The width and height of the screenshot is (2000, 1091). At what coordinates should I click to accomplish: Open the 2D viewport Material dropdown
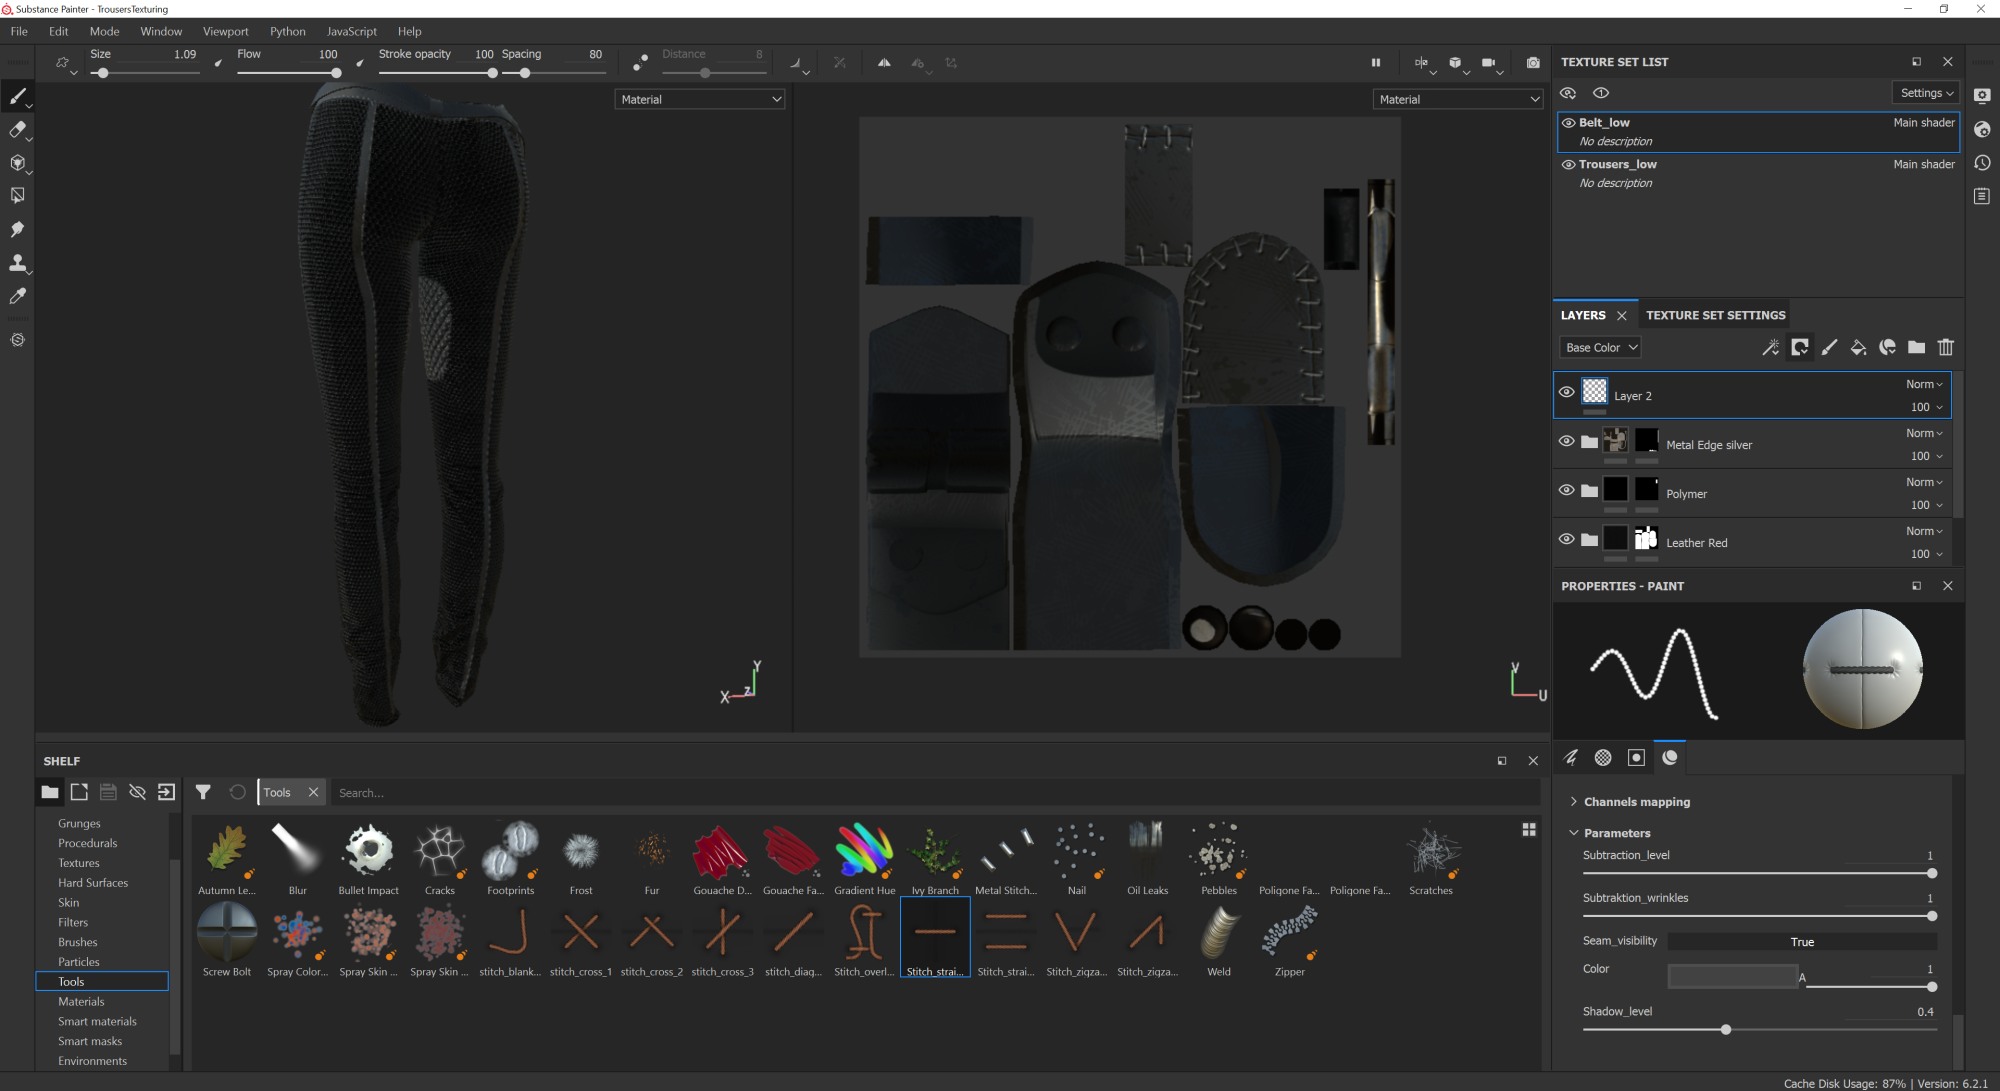(1458, 99)
